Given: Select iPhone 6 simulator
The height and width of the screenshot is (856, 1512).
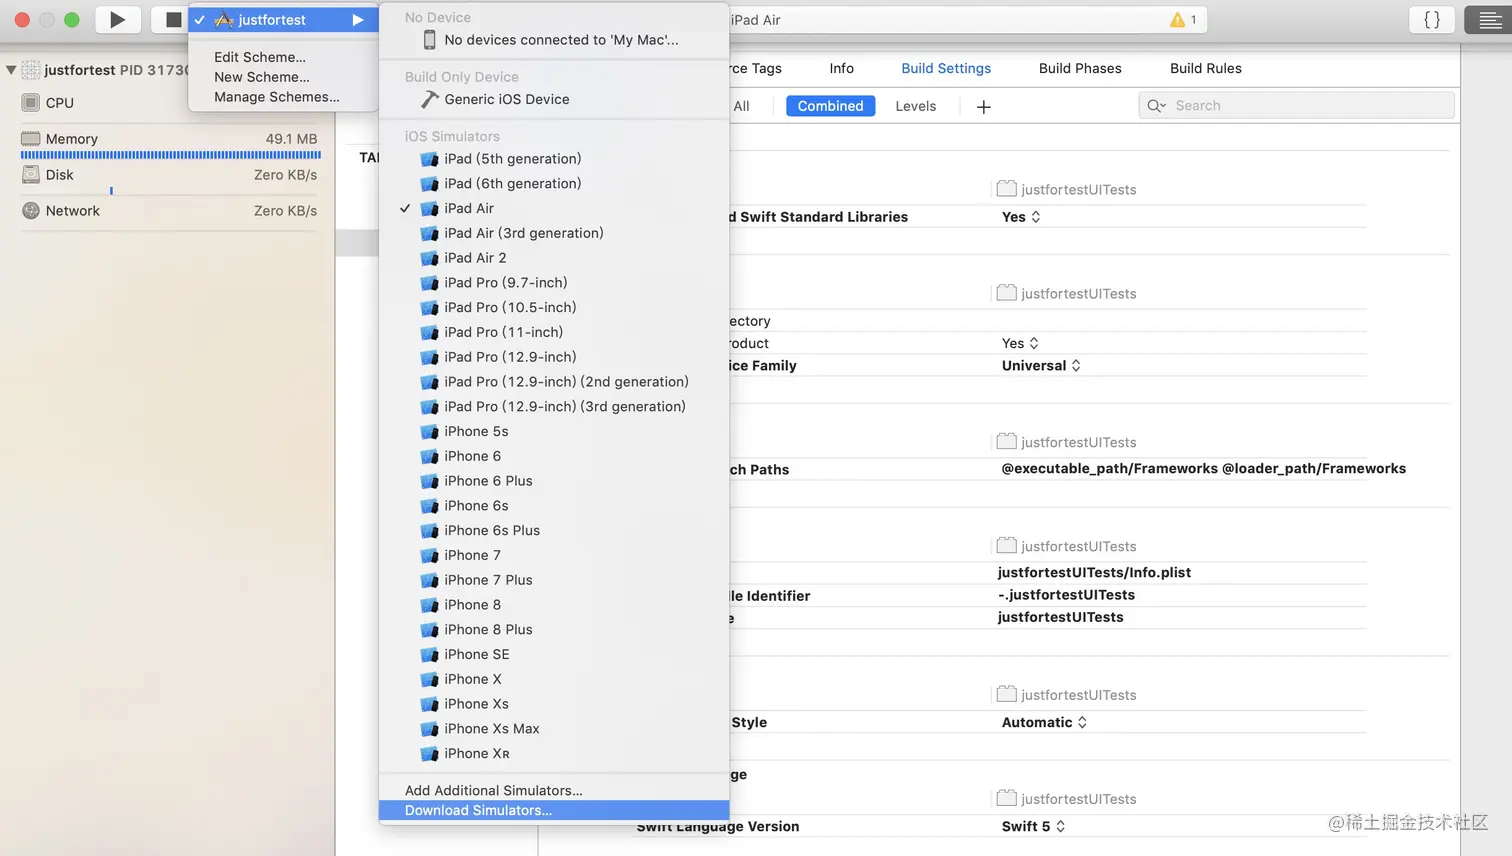Looking at the screenshot, I should coord(554,456).
